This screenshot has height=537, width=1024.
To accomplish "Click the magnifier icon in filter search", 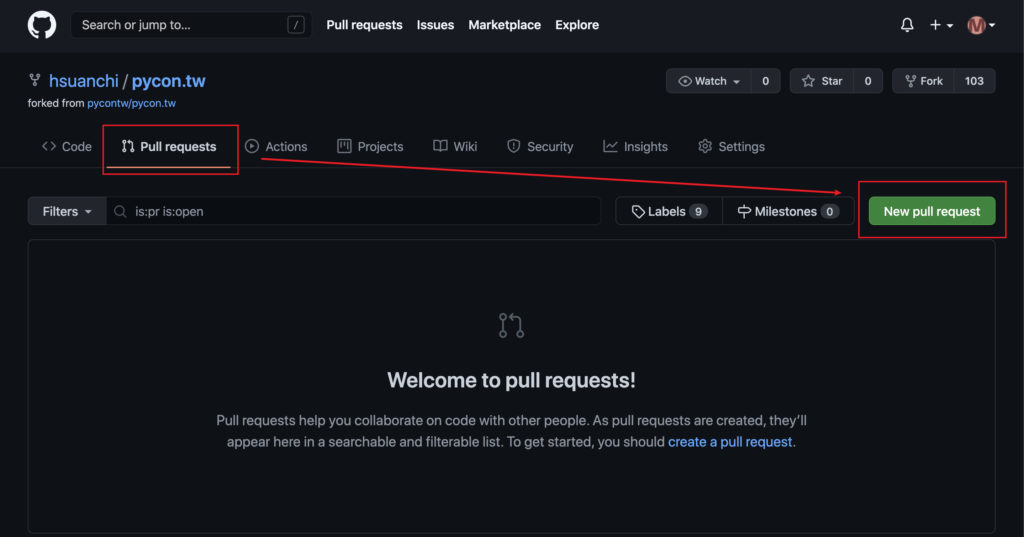I will click(120, 211).
